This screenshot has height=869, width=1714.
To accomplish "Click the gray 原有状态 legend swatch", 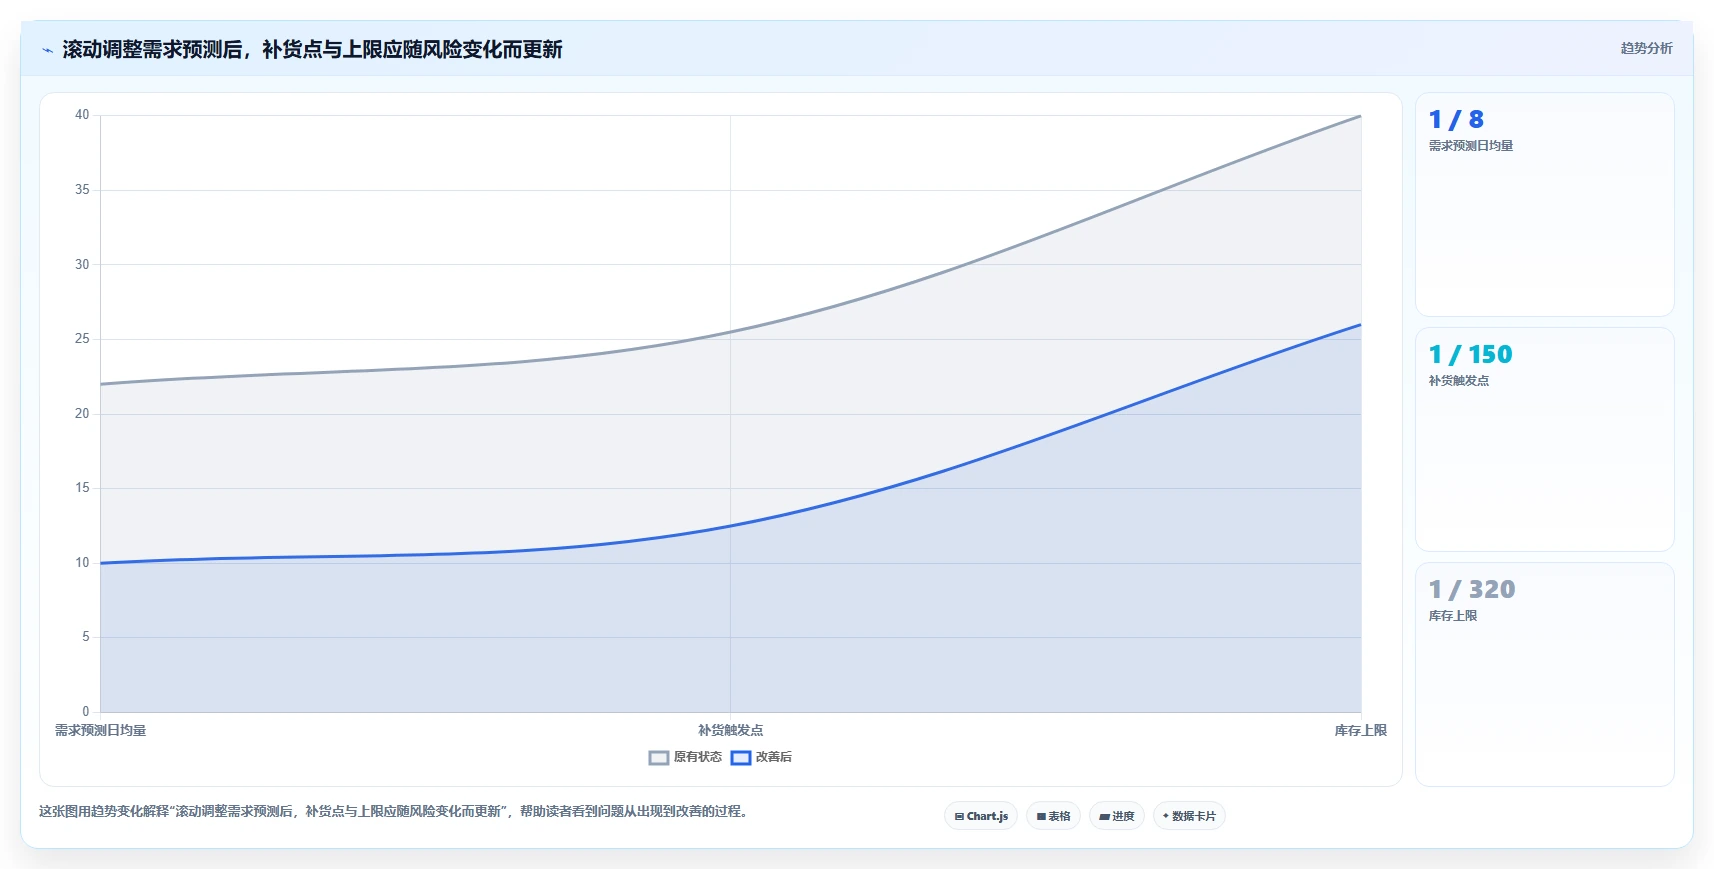I will coord(659,757).
